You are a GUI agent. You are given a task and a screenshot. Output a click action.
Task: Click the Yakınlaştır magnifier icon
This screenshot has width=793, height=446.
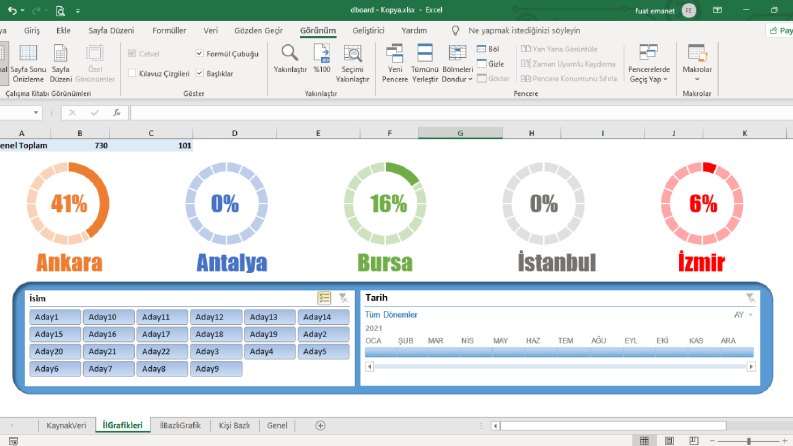coord(290,53)
